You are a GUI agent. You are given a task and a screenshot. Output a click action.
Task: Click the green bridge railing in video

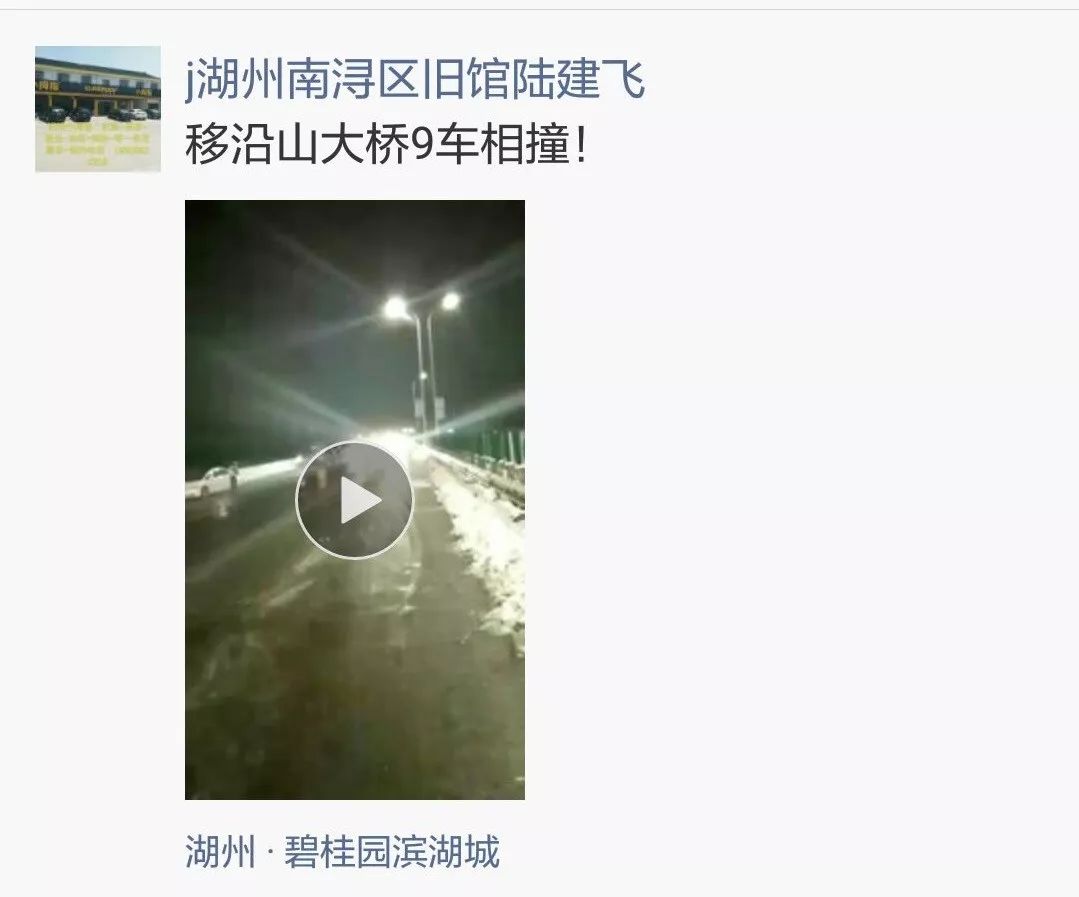[x=499, y=447]
